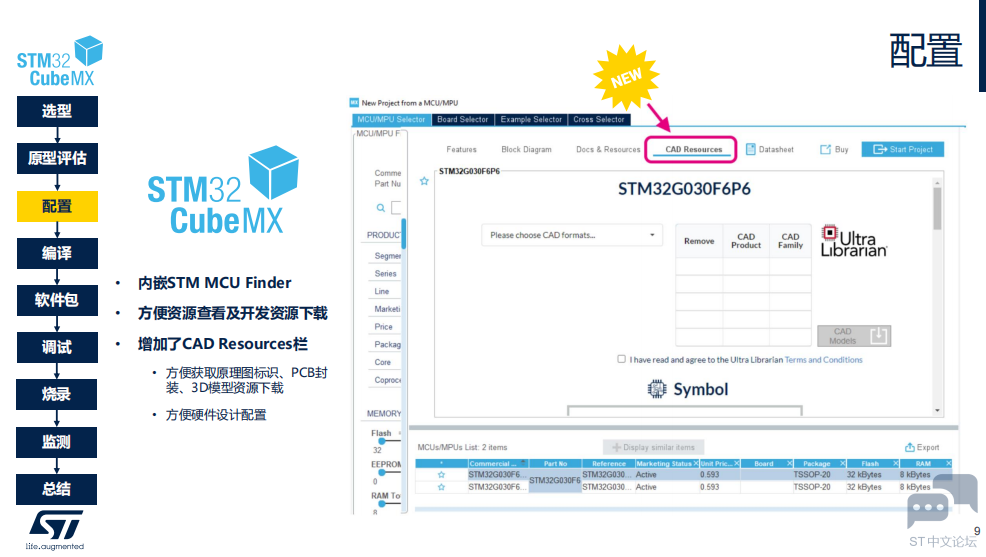Open the Docs & Resources tab
This screenshot has height=557, width=986.
[x=608, y=150]
